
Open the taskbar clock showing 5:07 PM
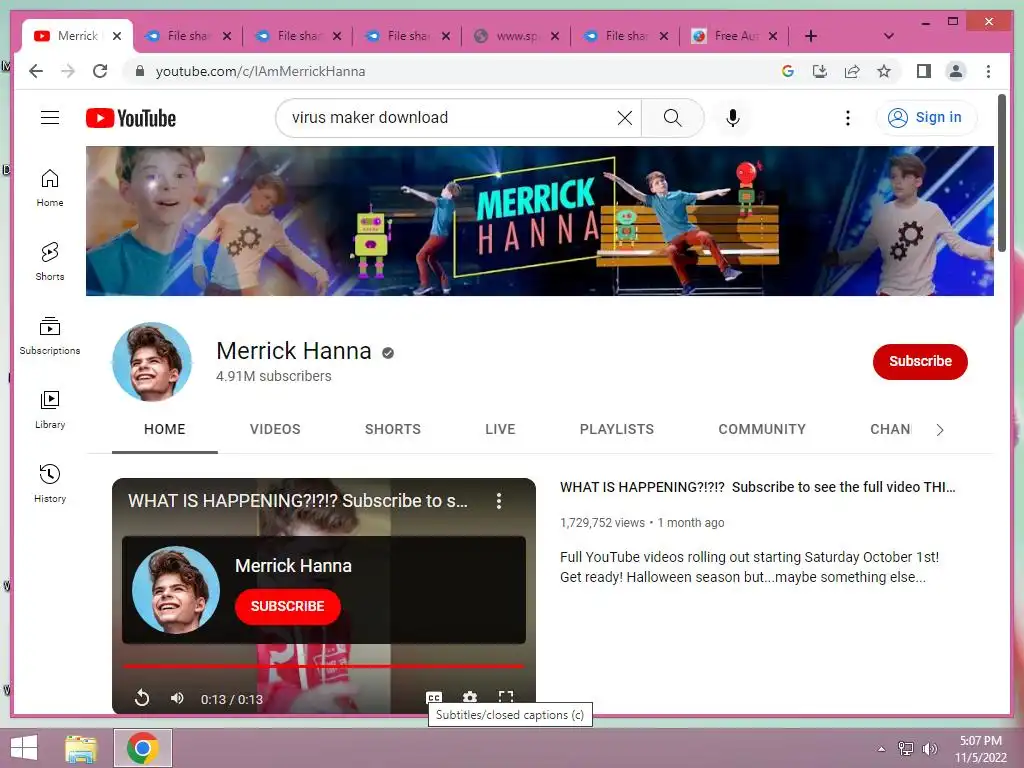980,749
